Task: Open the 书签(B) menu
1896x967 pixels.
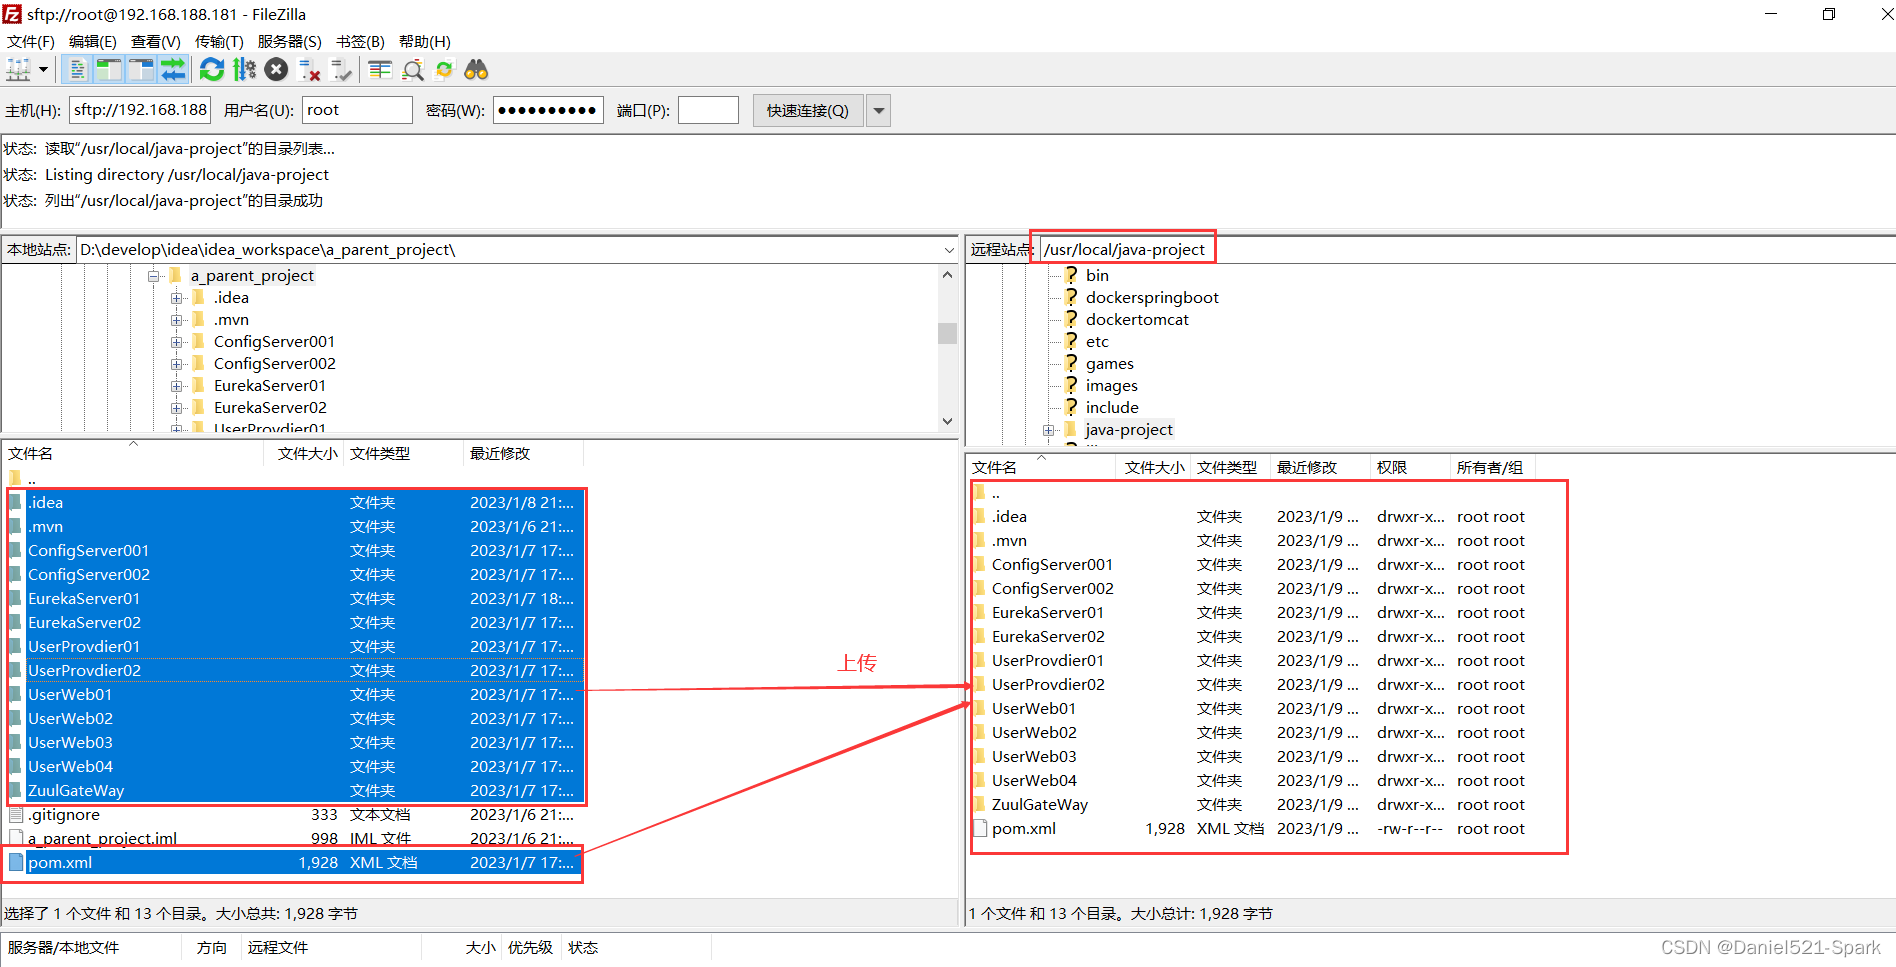Action: tap(360, 42)
